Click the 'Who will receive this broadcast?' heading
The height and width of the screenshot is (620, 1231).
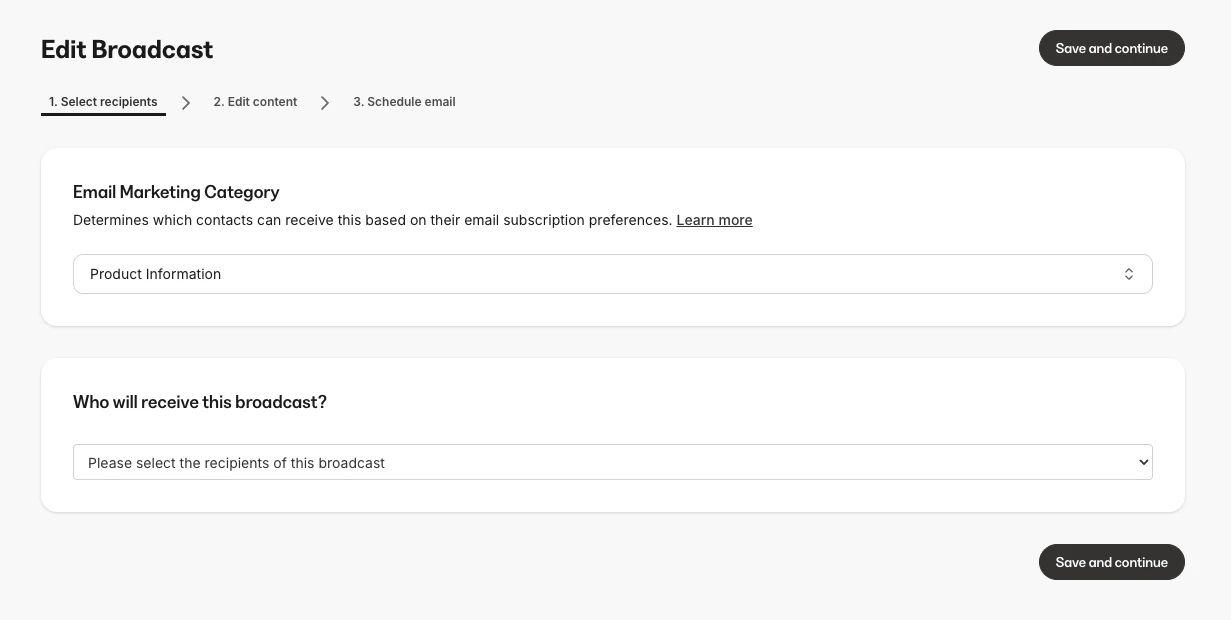[x=200, y=402]
